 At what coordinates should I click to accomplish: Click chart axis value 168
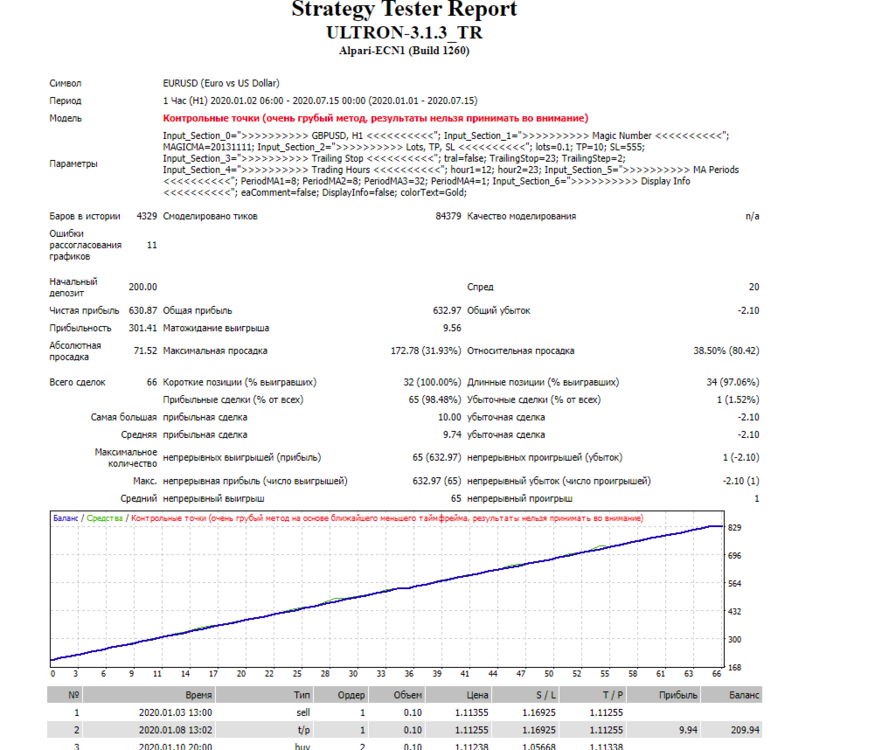tap(734, 667)
